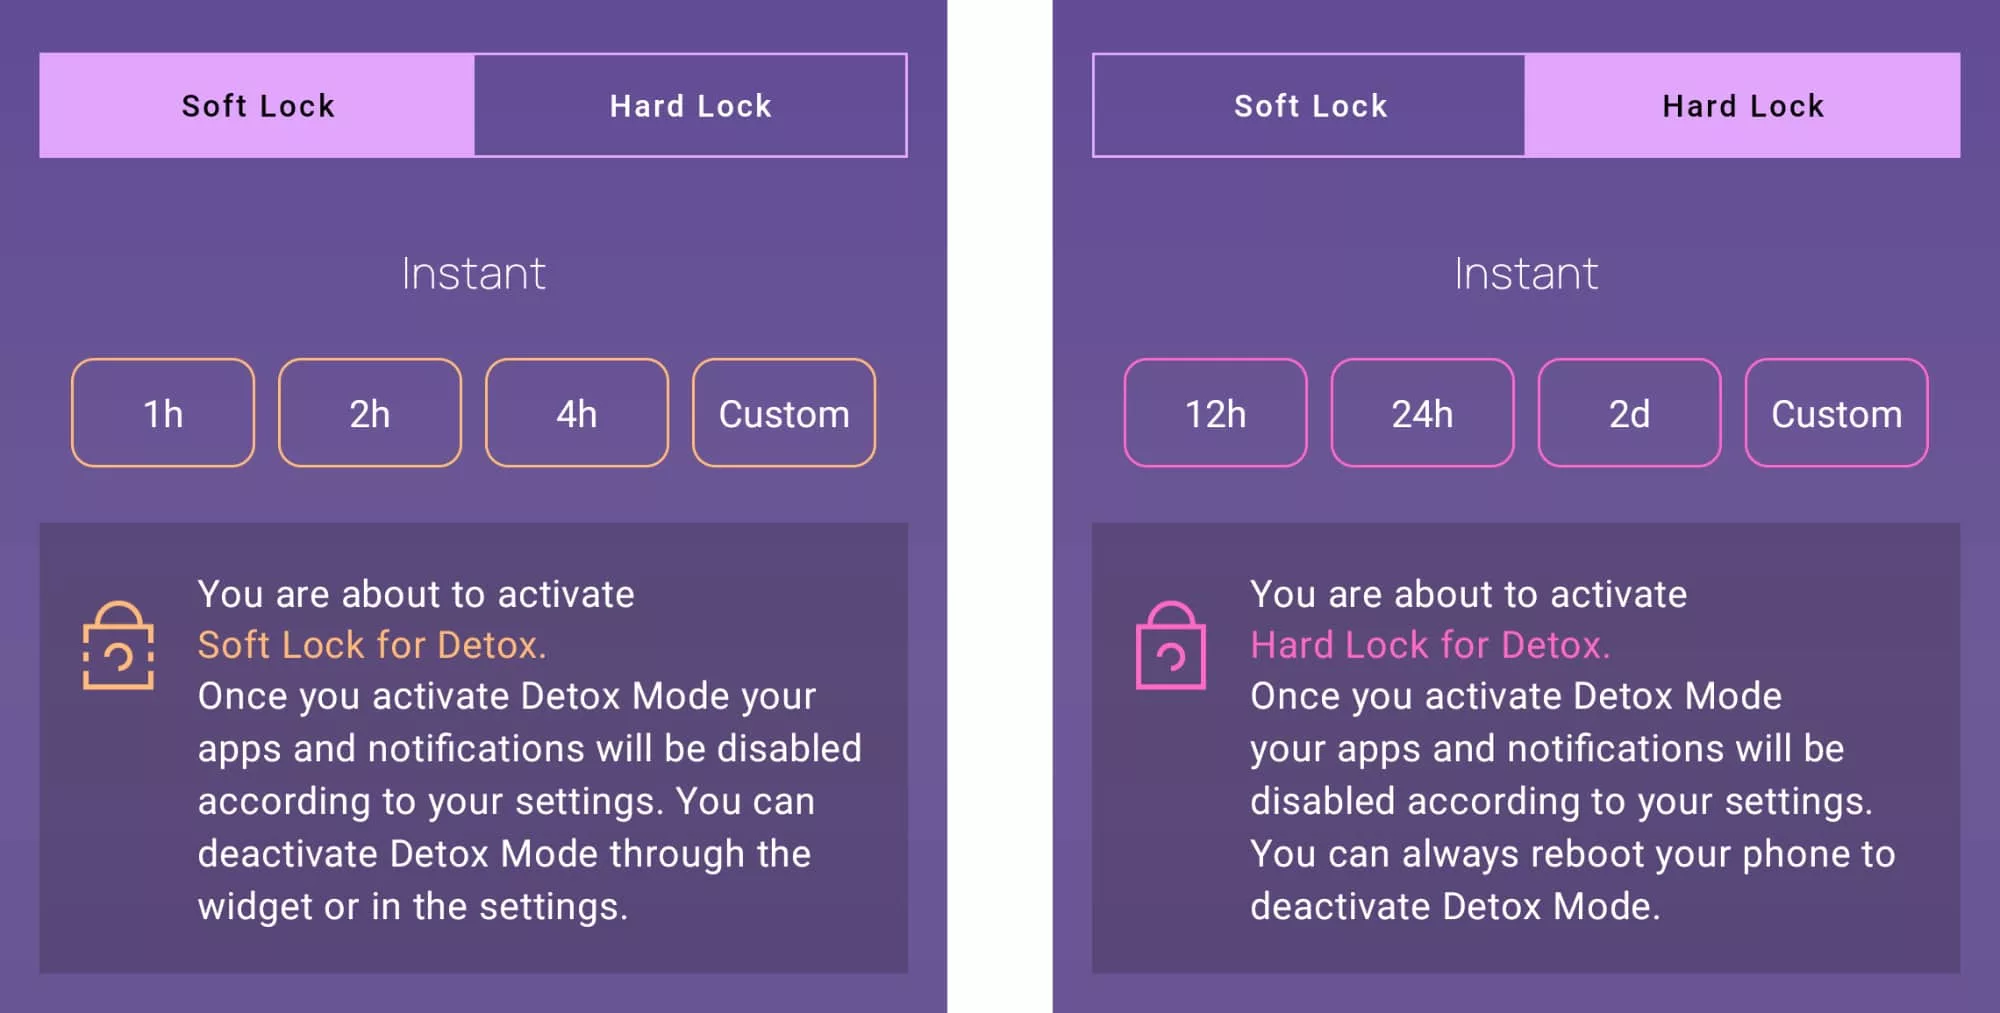Viewport: 2000px width, 1013px height.
Task: Pick the 2h duration button
Action: pos(370,413)
